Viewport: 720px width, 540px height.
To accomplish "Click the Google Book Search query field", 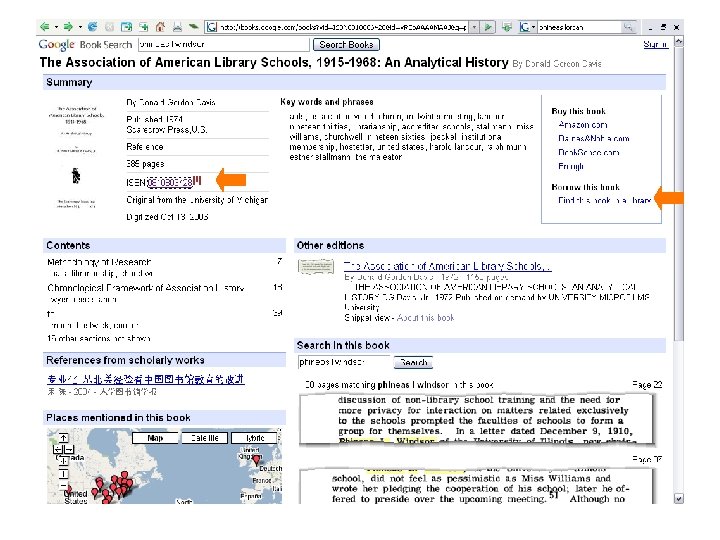I will click(224, 45).
